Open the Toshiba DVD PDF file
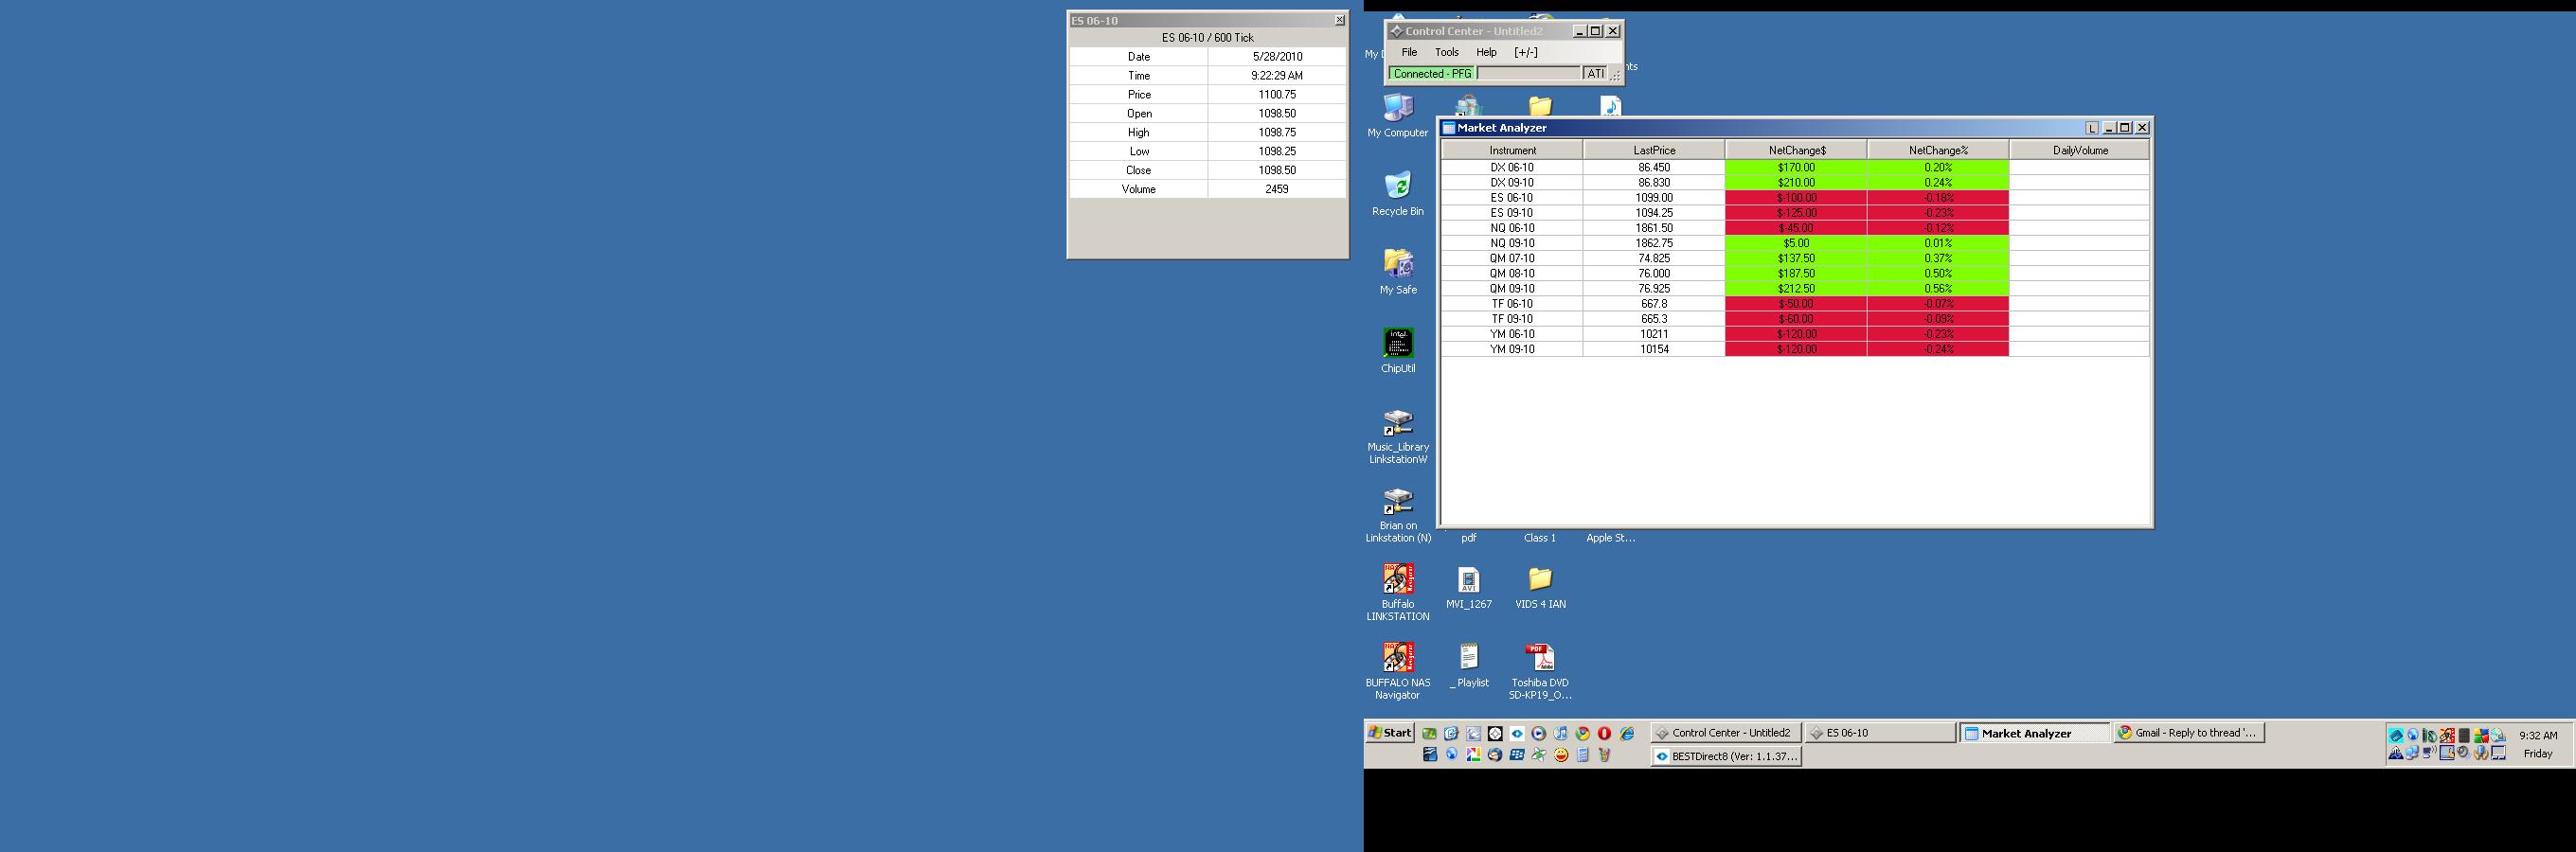 [1539, 658]
